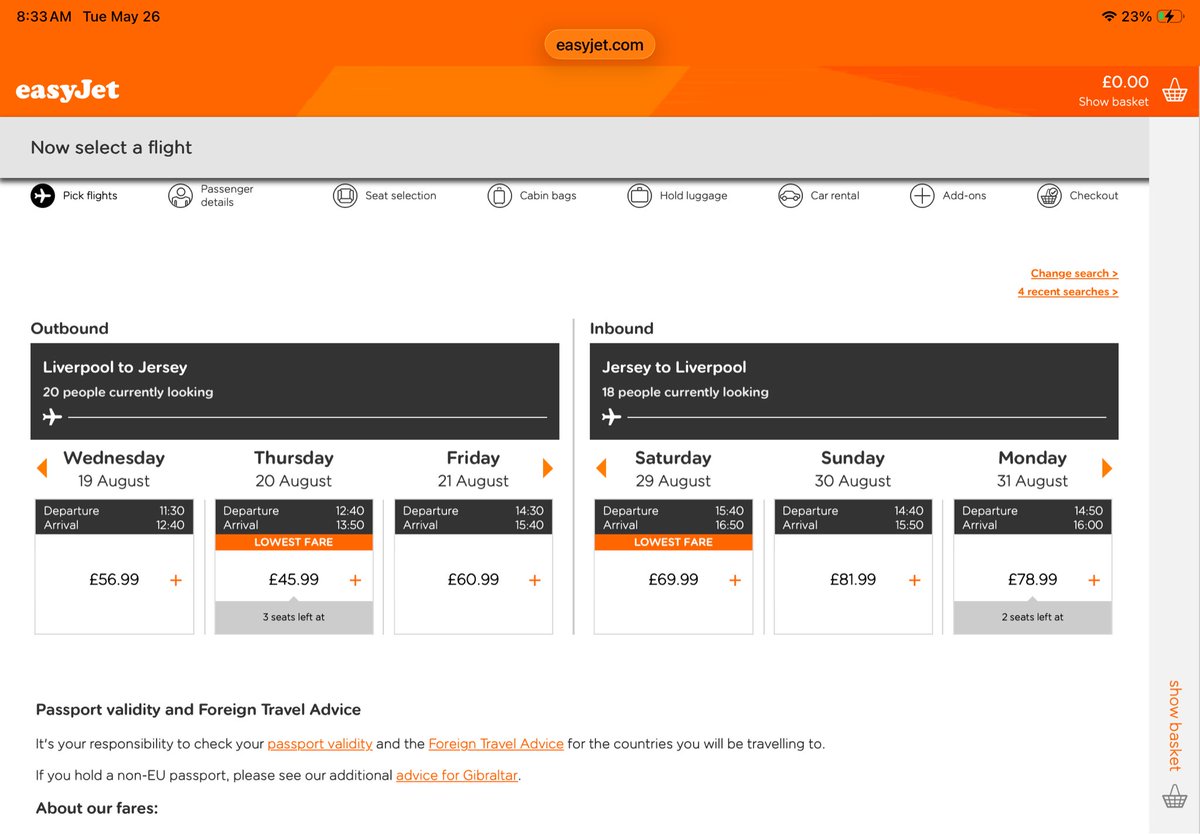Select Monday 31 August date heading
The width and height of the screenshot is (1200, 834).
(1033, 469)
